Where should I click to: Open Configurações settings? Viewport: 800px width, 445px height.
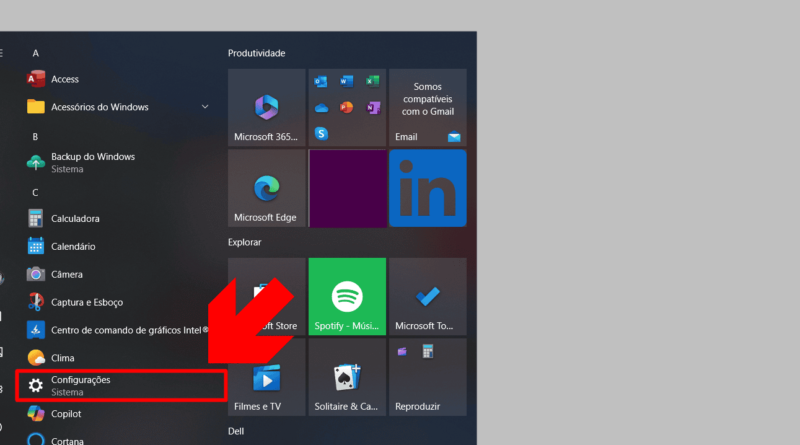[121, 386]
